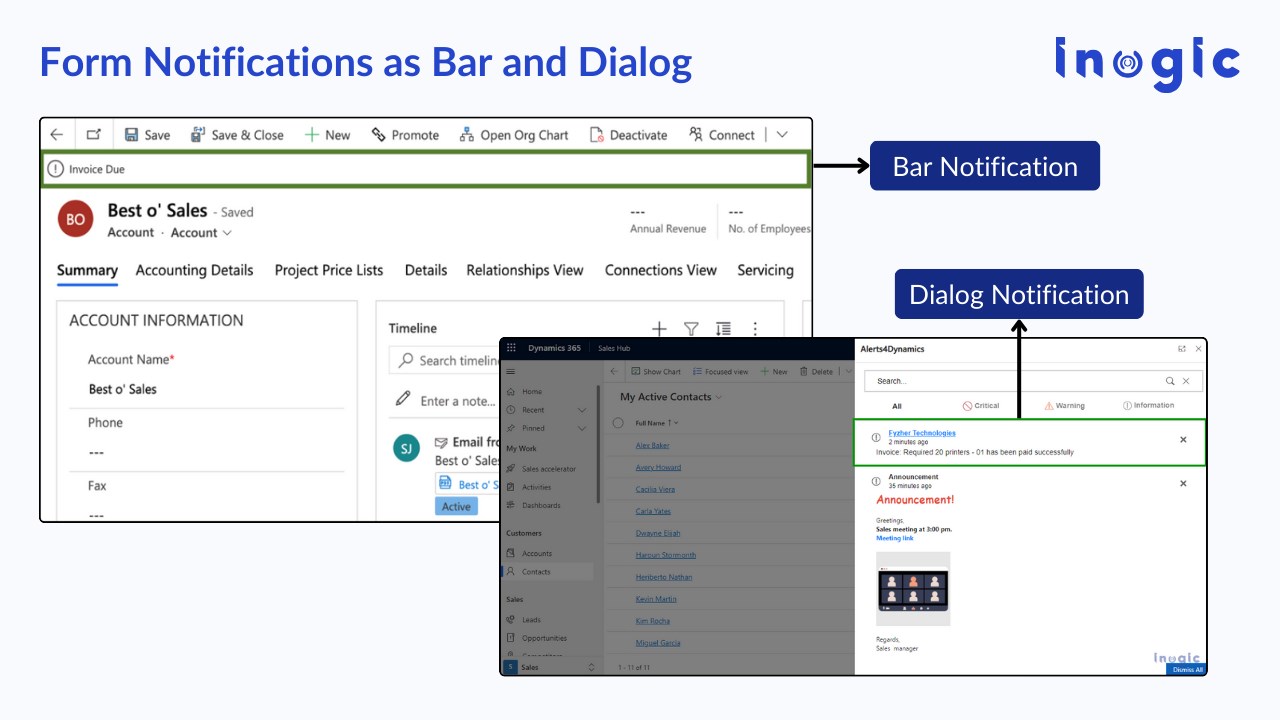Image resolution: width=1280 pixels, height=720 pixels.
Task: Click Focused view in the contacts toolbar
Action: coord(720,371)
